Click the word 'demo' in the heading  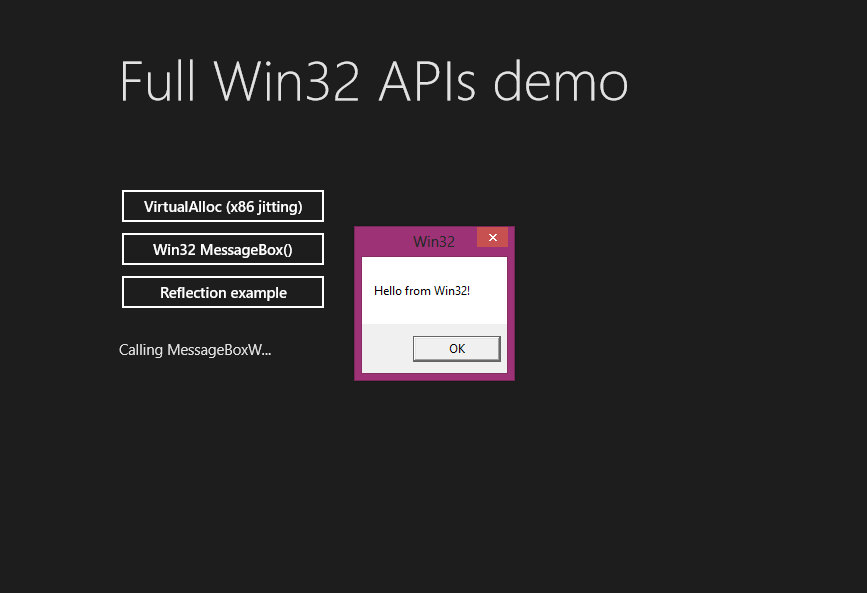click(561, 81)
